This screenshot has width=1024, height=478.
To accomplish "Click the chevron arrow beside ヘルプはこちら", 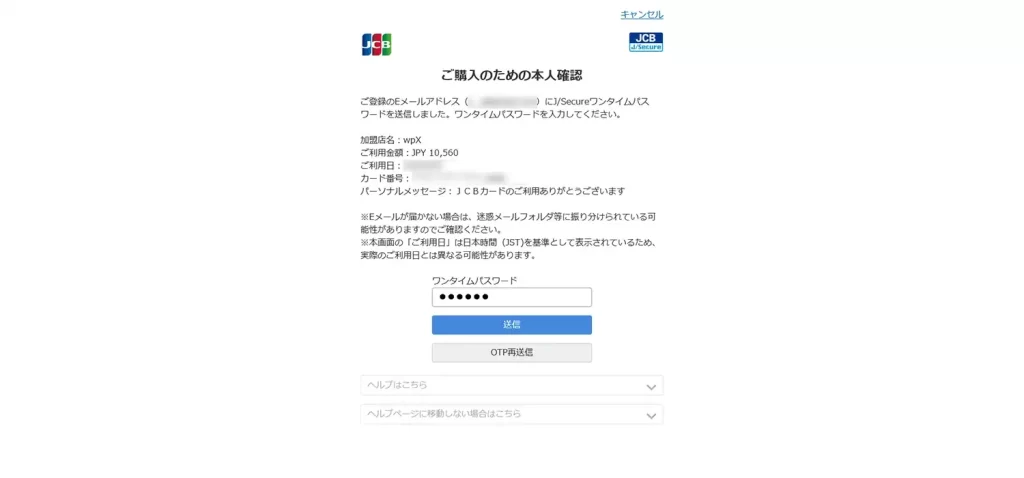I will (650, 387).
